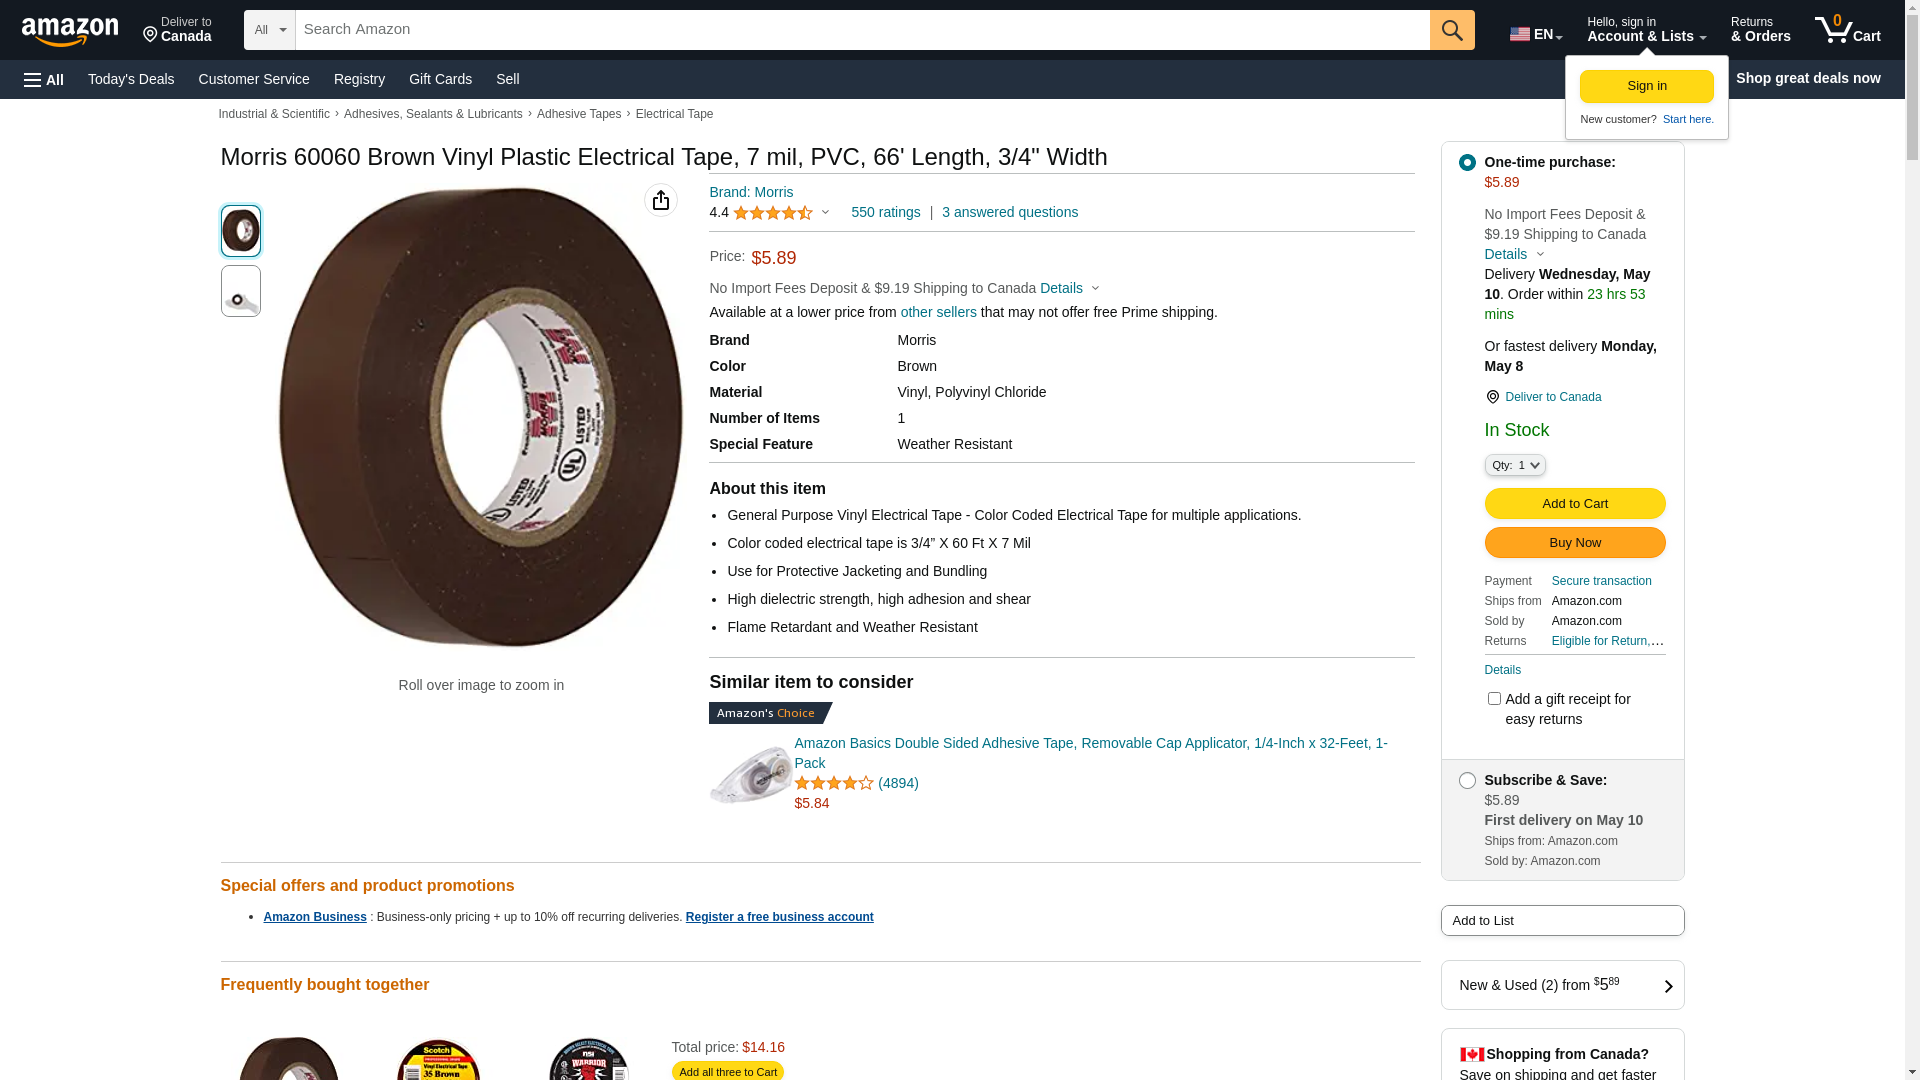The image size is (1920, 1080).
Task: Go to Customer Service menu item
Action: point(254,79)
